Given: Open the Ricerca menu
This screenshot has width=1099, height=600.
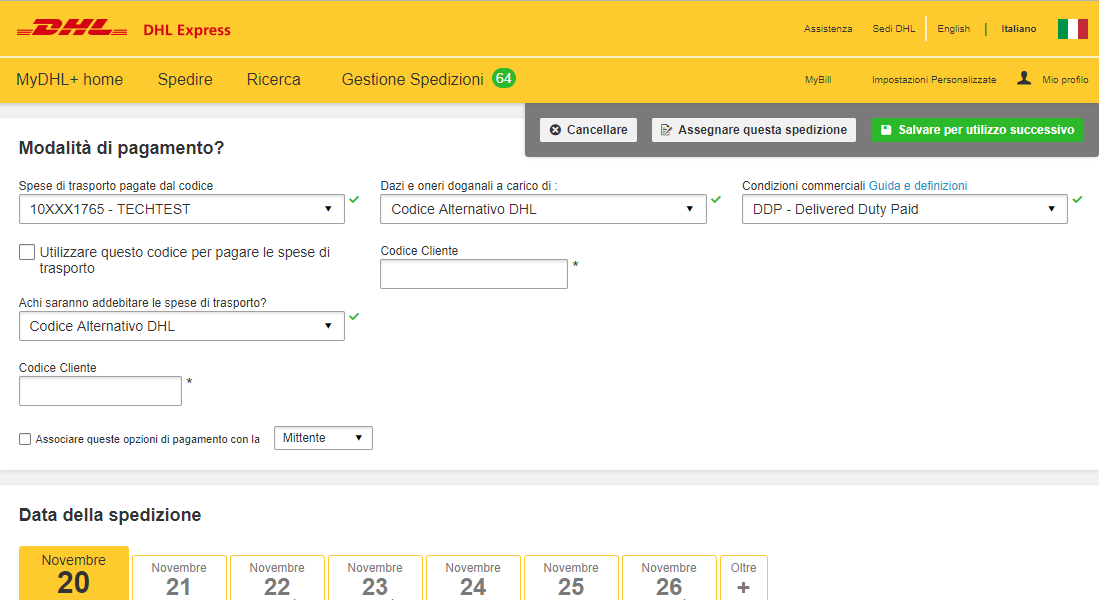Looking at the screenshot, I should 273,79.
